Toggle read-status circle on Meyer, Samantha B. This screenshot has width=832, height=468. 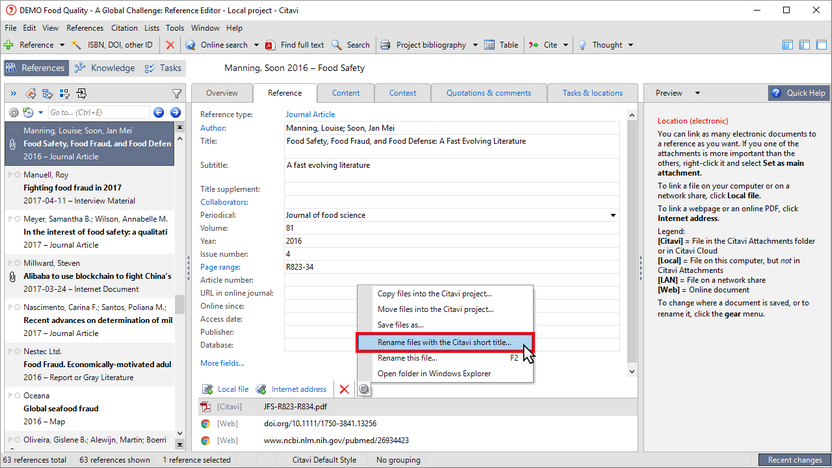18,219
